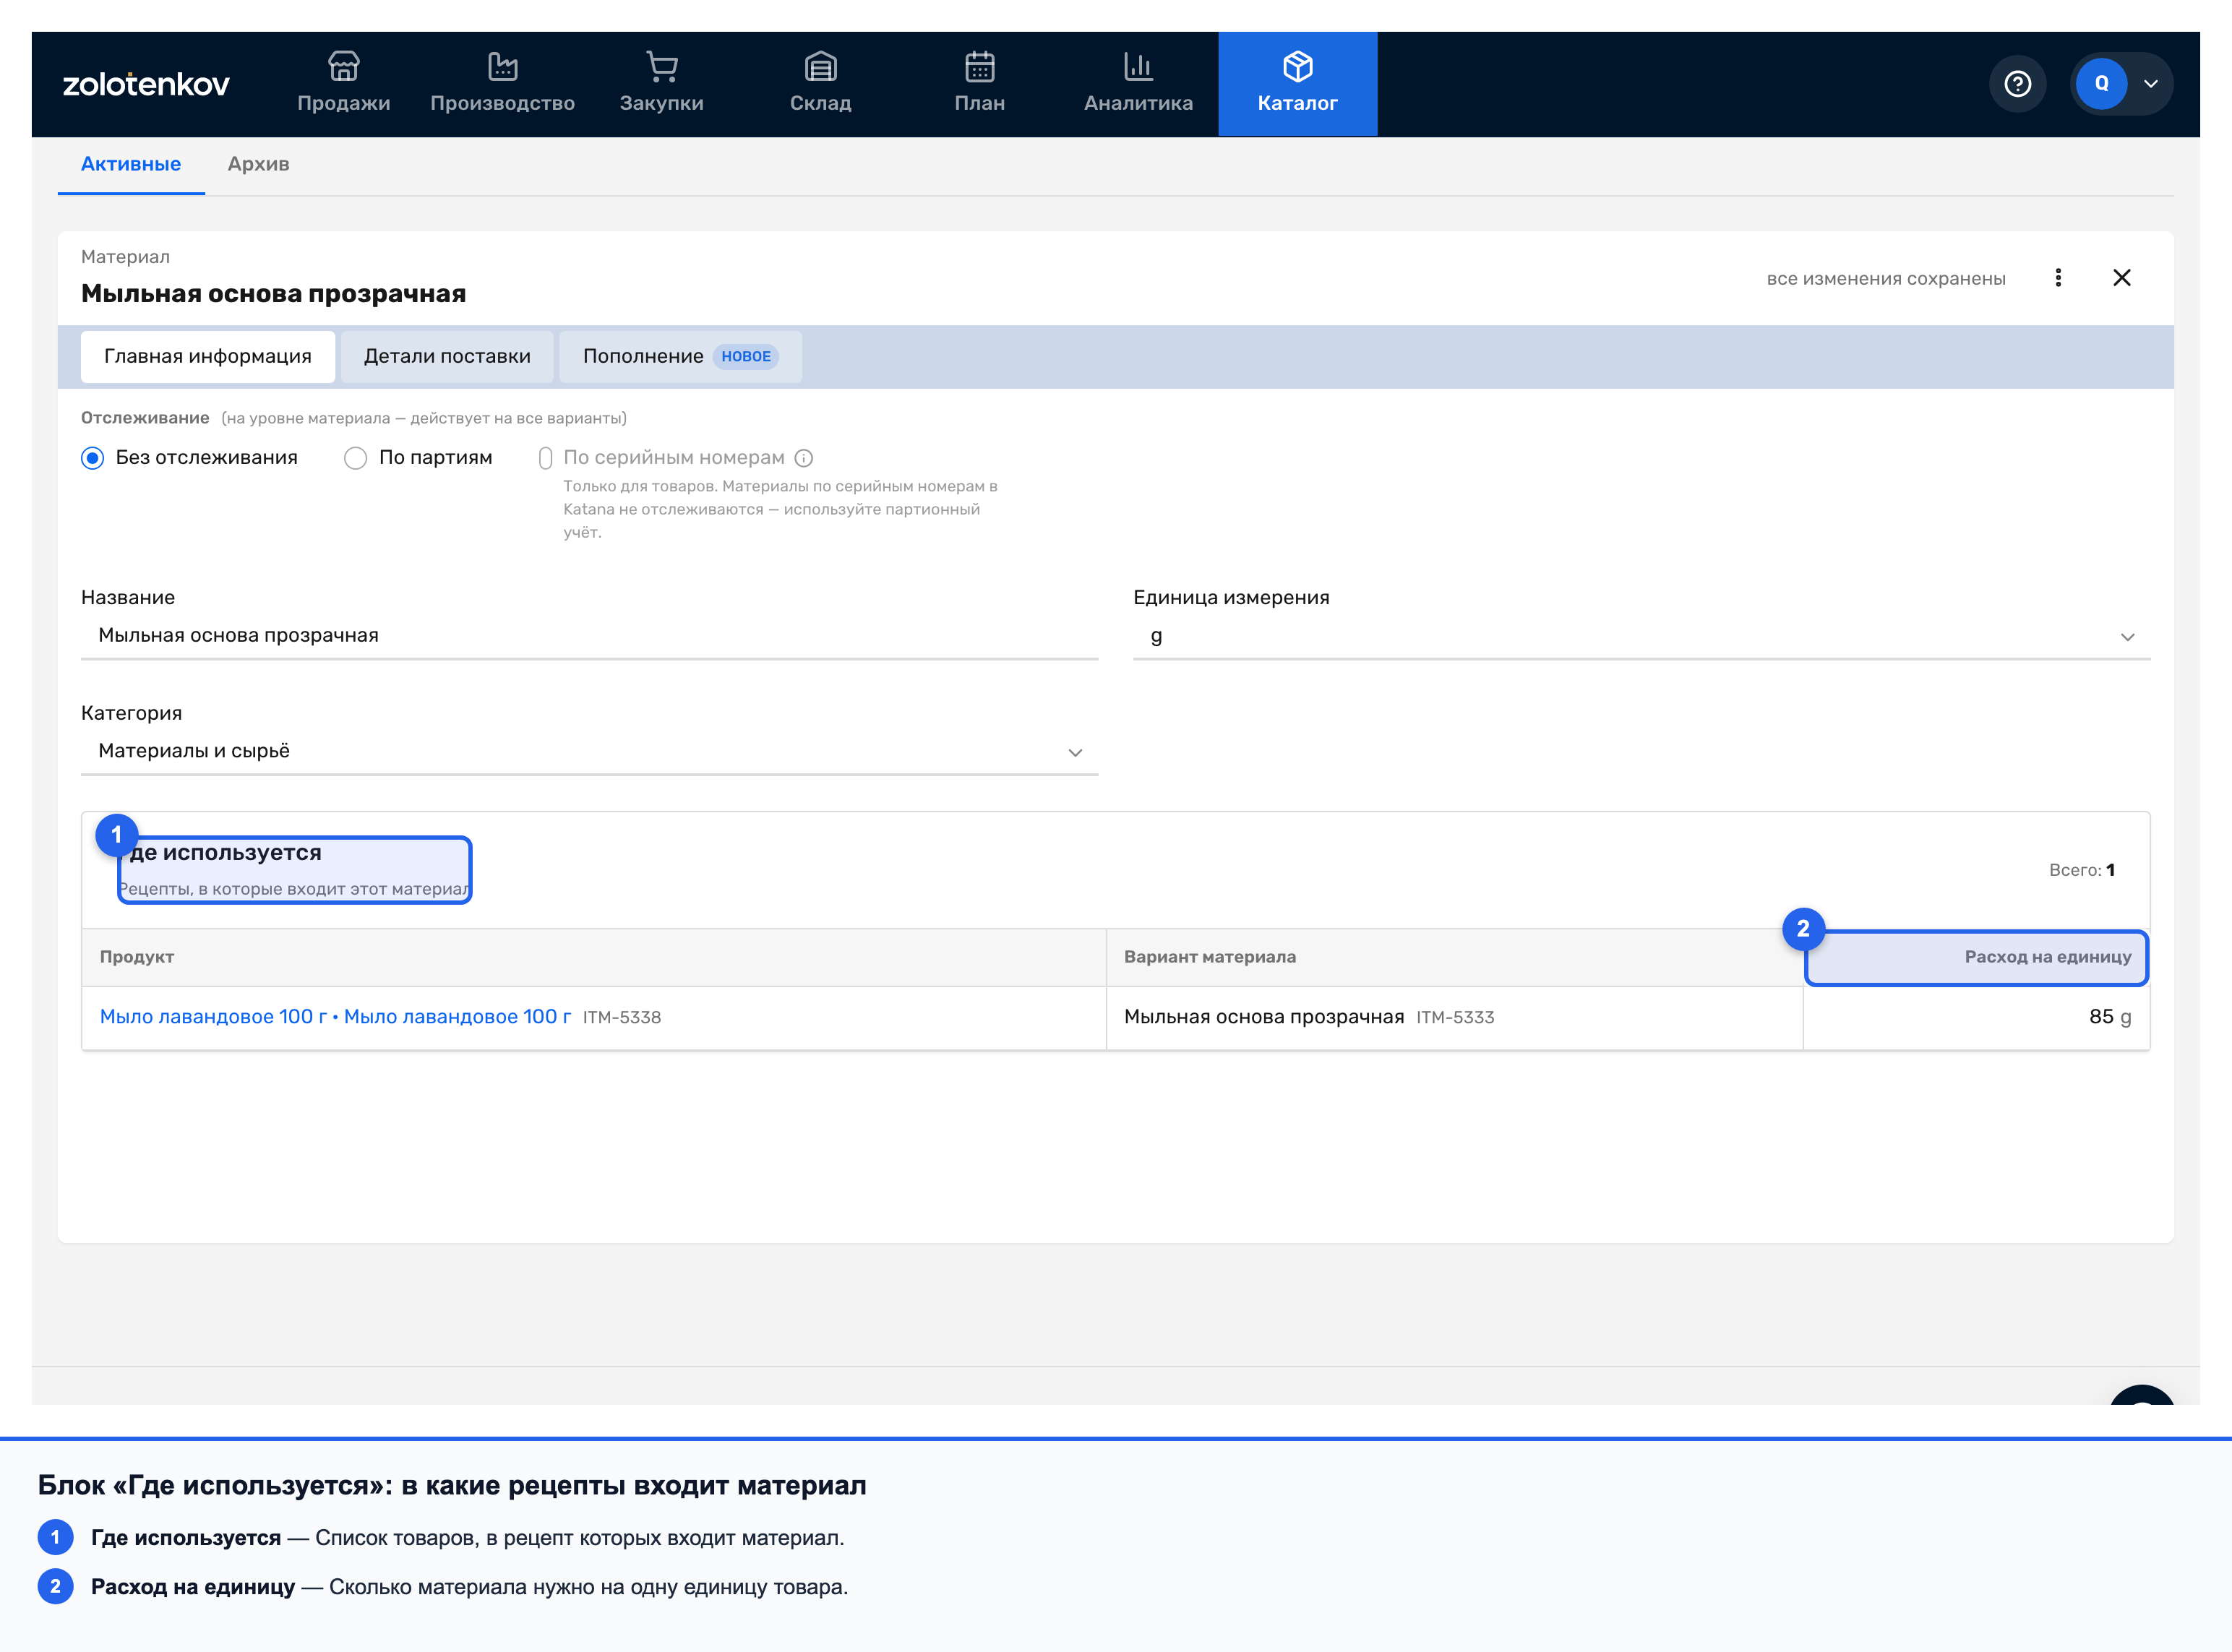Go to Закупки shopping cart section
Screen dimensions: 2232x1652
(661, 84)
